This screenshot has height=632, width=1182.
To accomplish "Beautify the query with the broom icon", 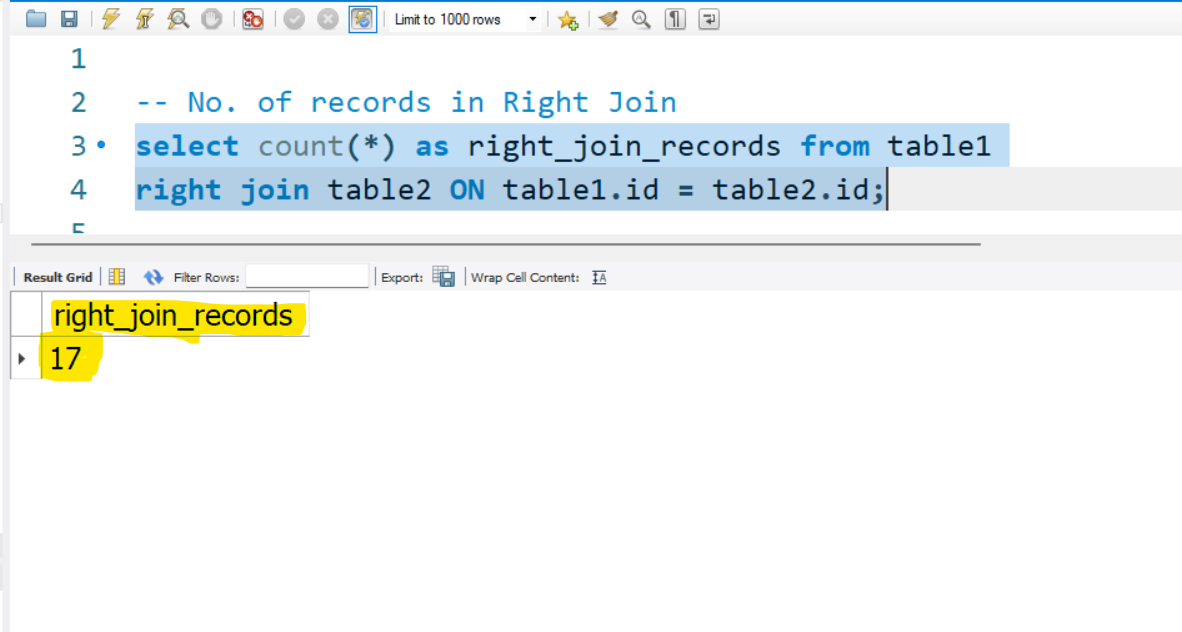I will click(608, 19).
